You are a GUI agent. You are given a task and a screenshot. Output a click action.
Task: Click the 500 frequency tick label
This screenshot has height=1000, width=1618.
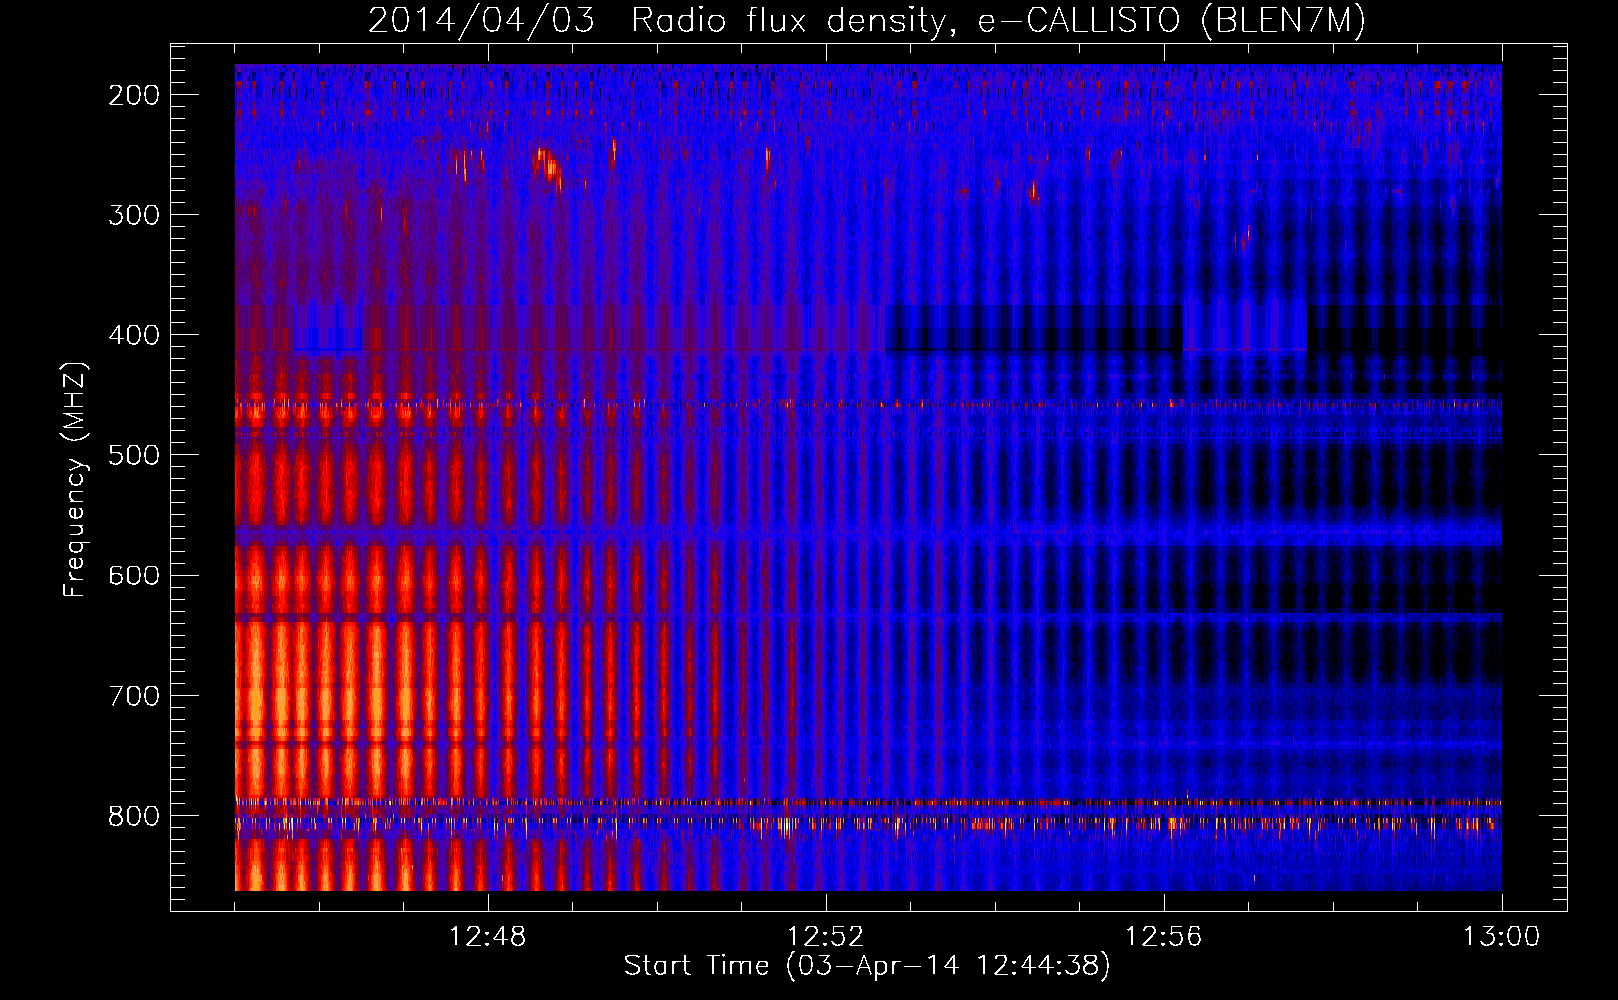pyautogui.click(x=134, y=455)
